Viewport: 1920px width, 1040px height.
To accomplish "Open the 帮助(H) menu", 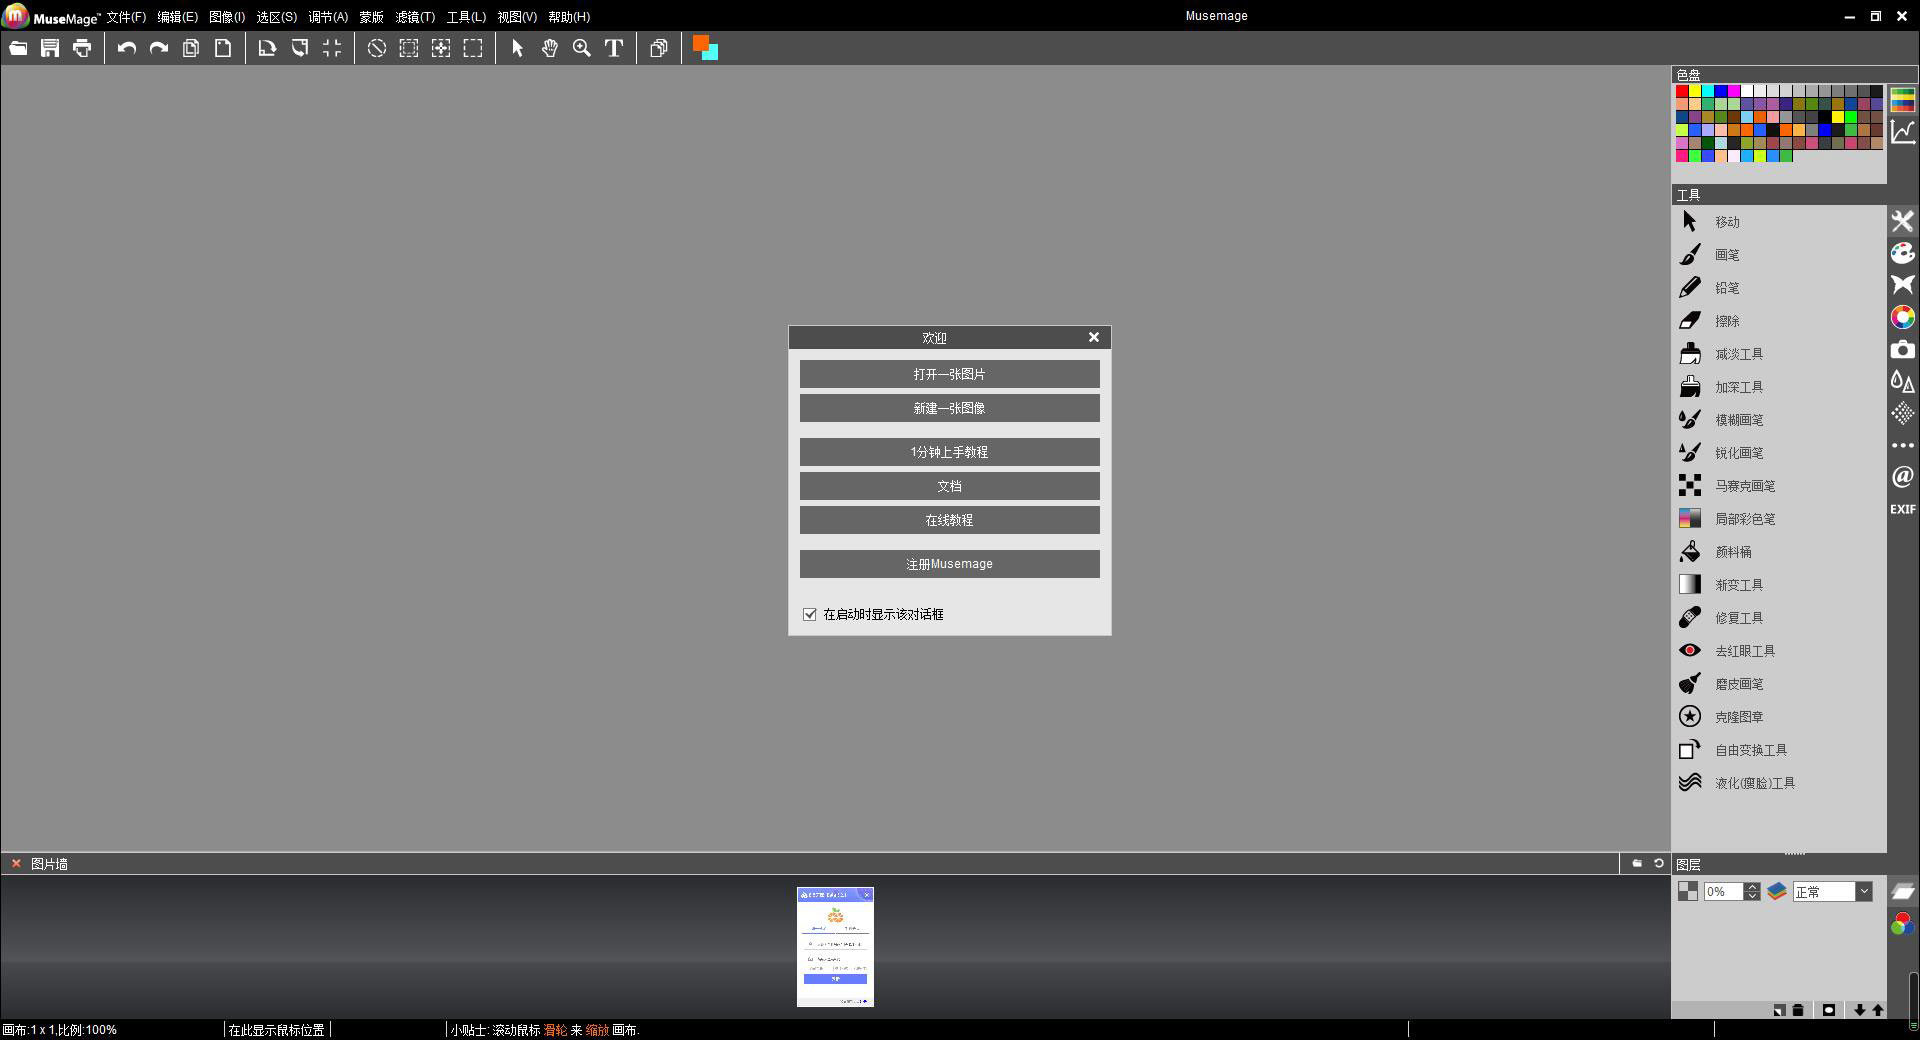I will click(569, 17).
